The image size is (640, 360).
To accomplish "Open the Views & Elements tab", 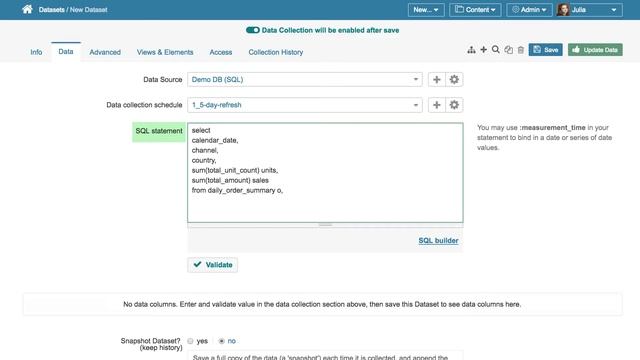I will tap(165, 52).
